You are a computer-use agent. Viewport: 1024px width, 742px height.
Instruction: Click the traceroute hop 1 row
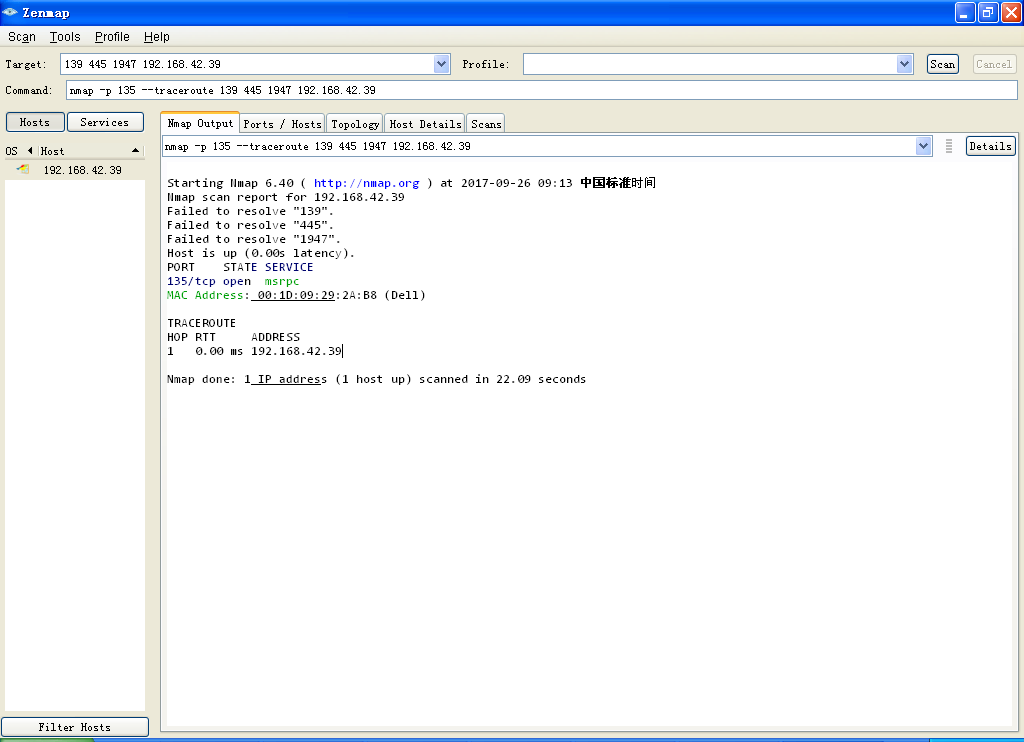254,351
